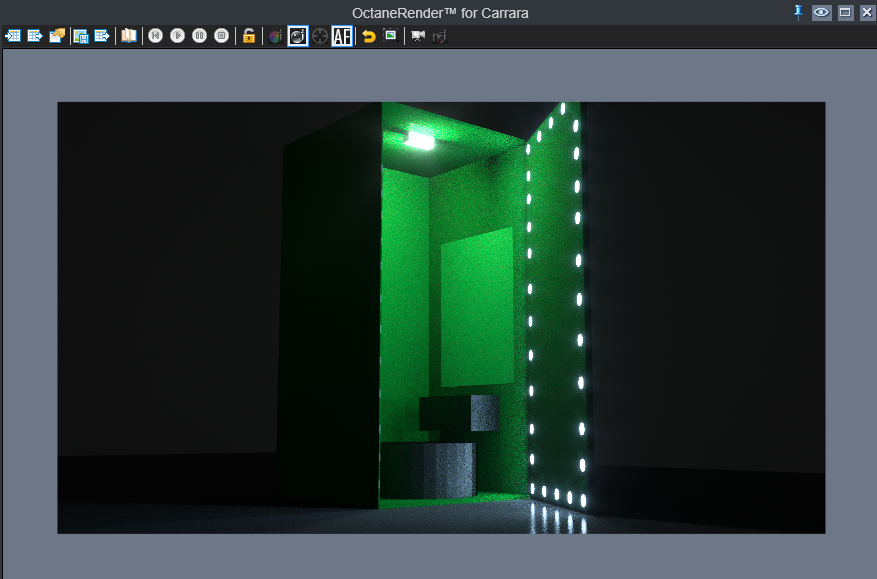Open the folder icon with orange hand
The image size is (877, 579).
click(x=57, y=36)
